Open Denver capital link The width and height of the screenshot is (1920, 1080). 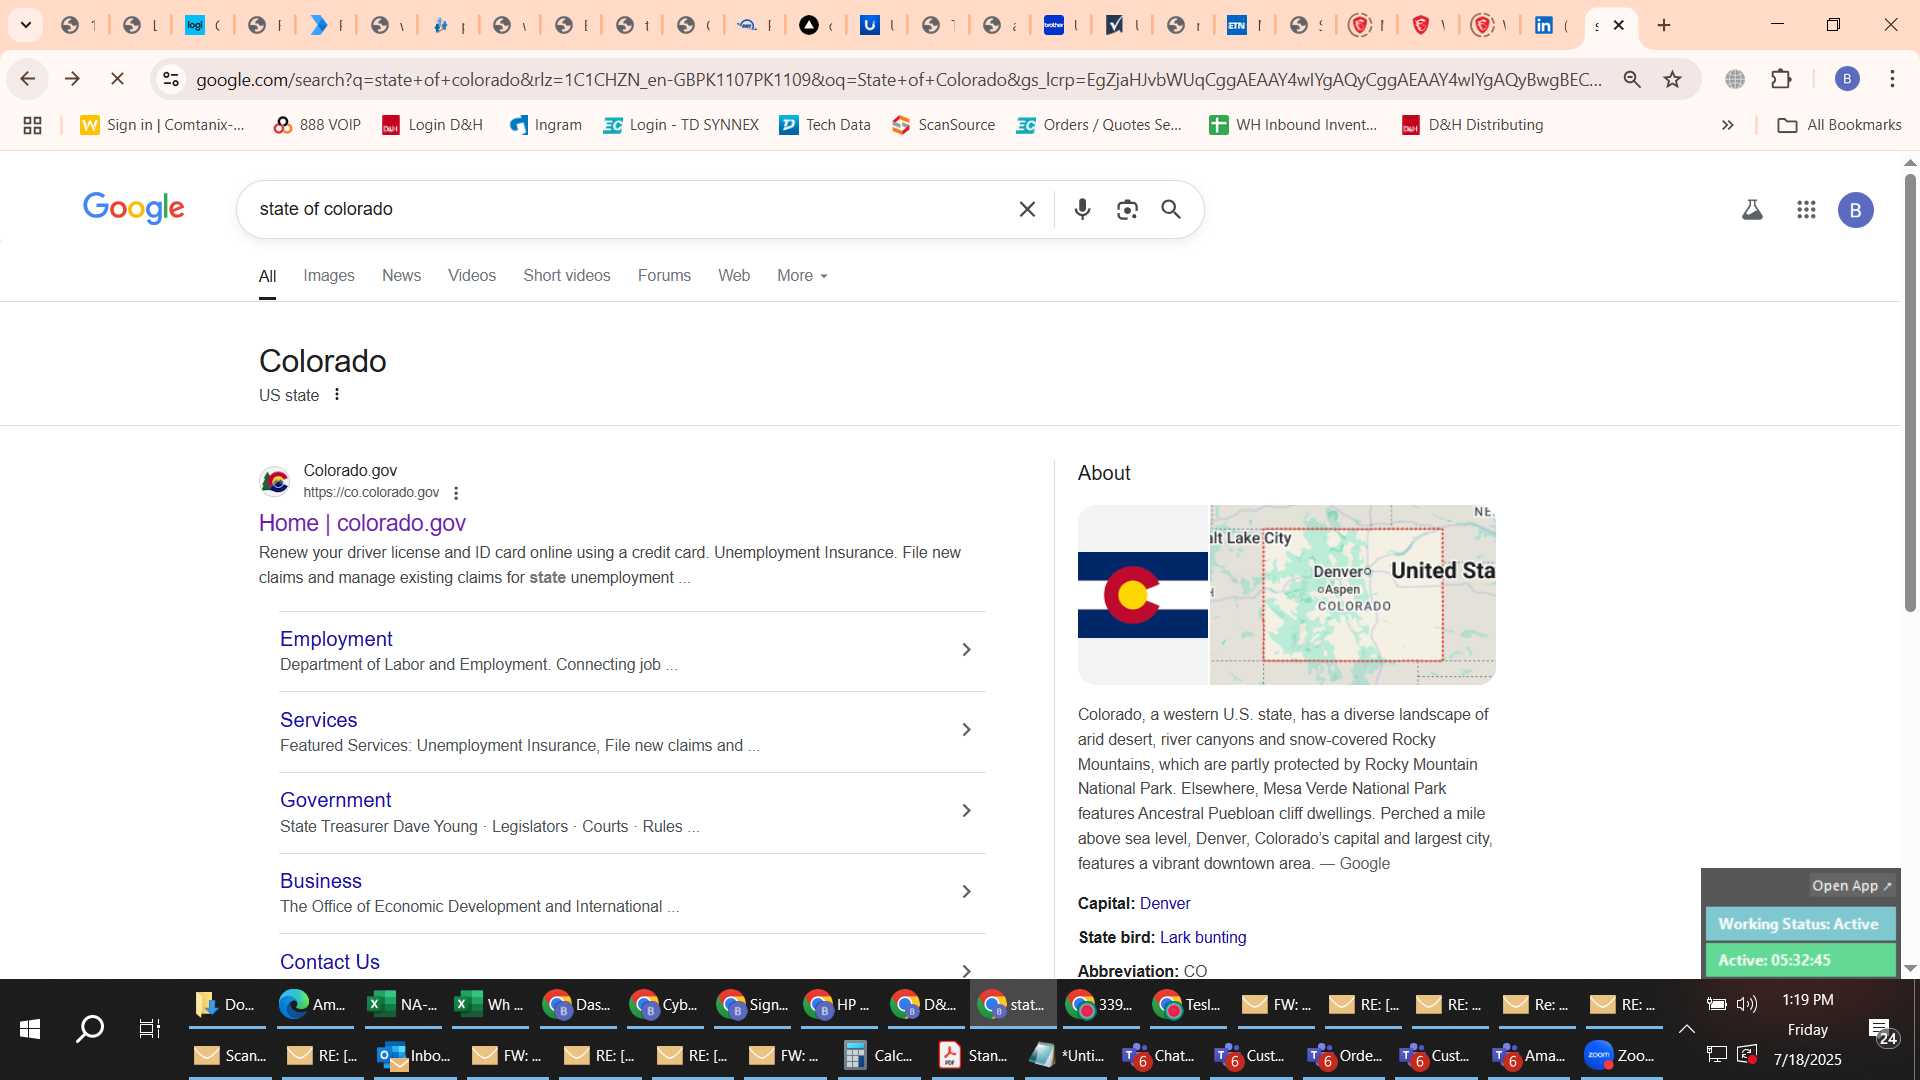[x=1165, y=904]
